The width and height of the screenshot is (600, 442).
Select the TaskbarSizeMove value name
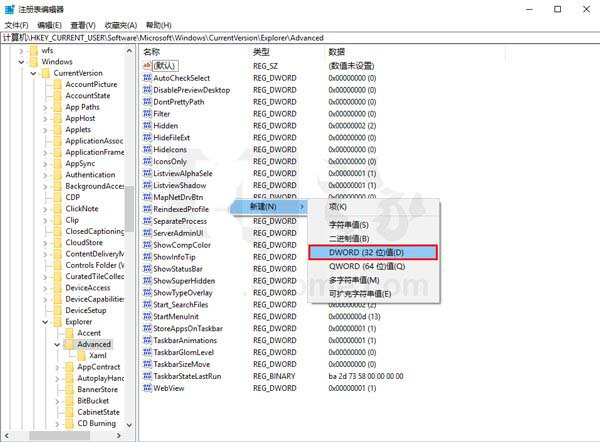tap(181, 364)
